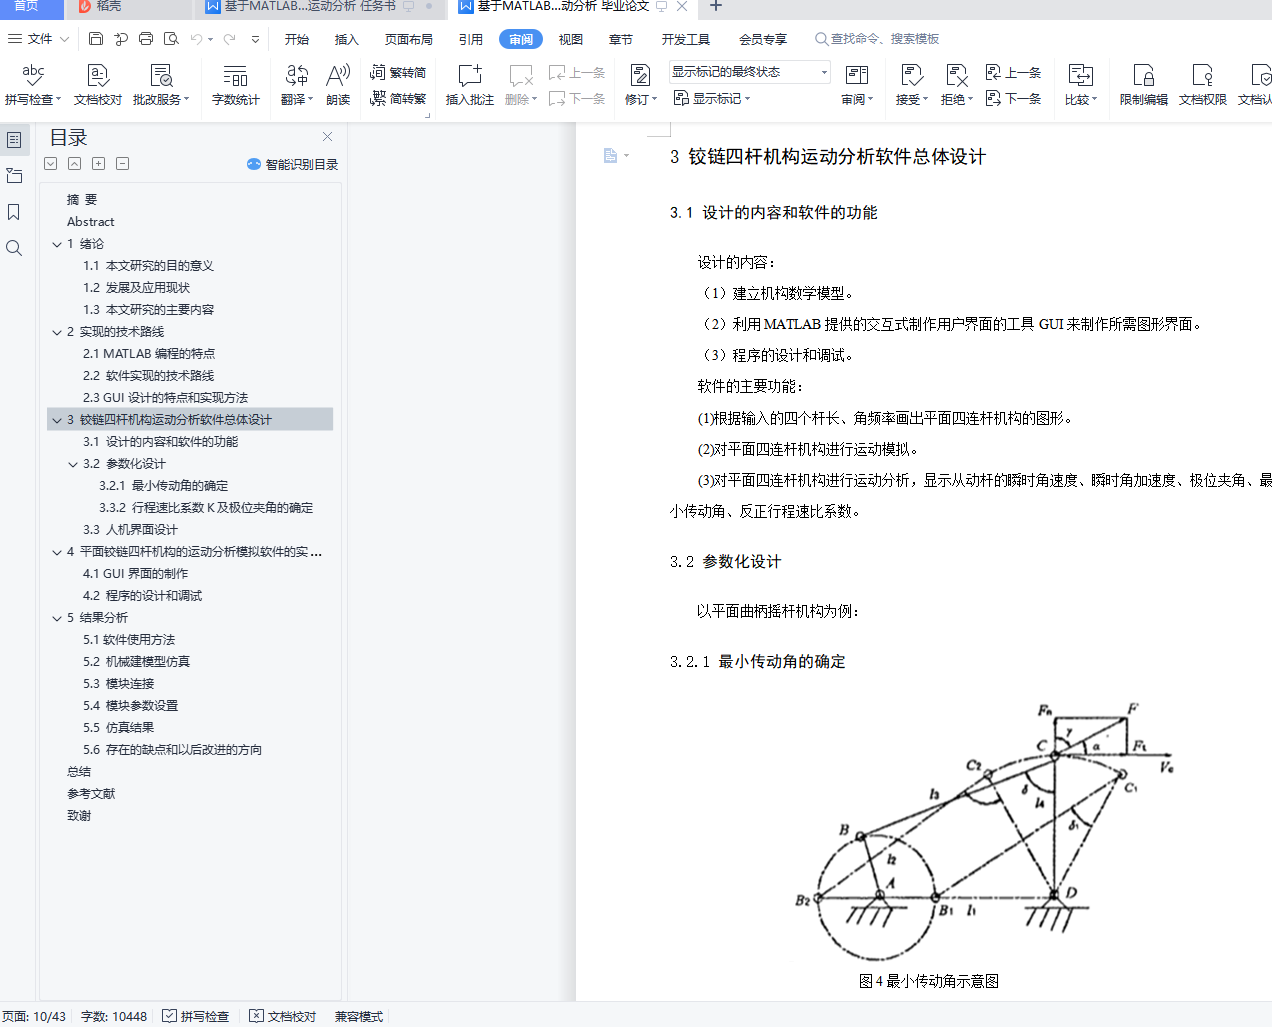Image resolution: width=1272 pixels, height=1027 pixels.
Task: Click 智能识别目录 in the outline panel
Action: click(x=292, y=164)
